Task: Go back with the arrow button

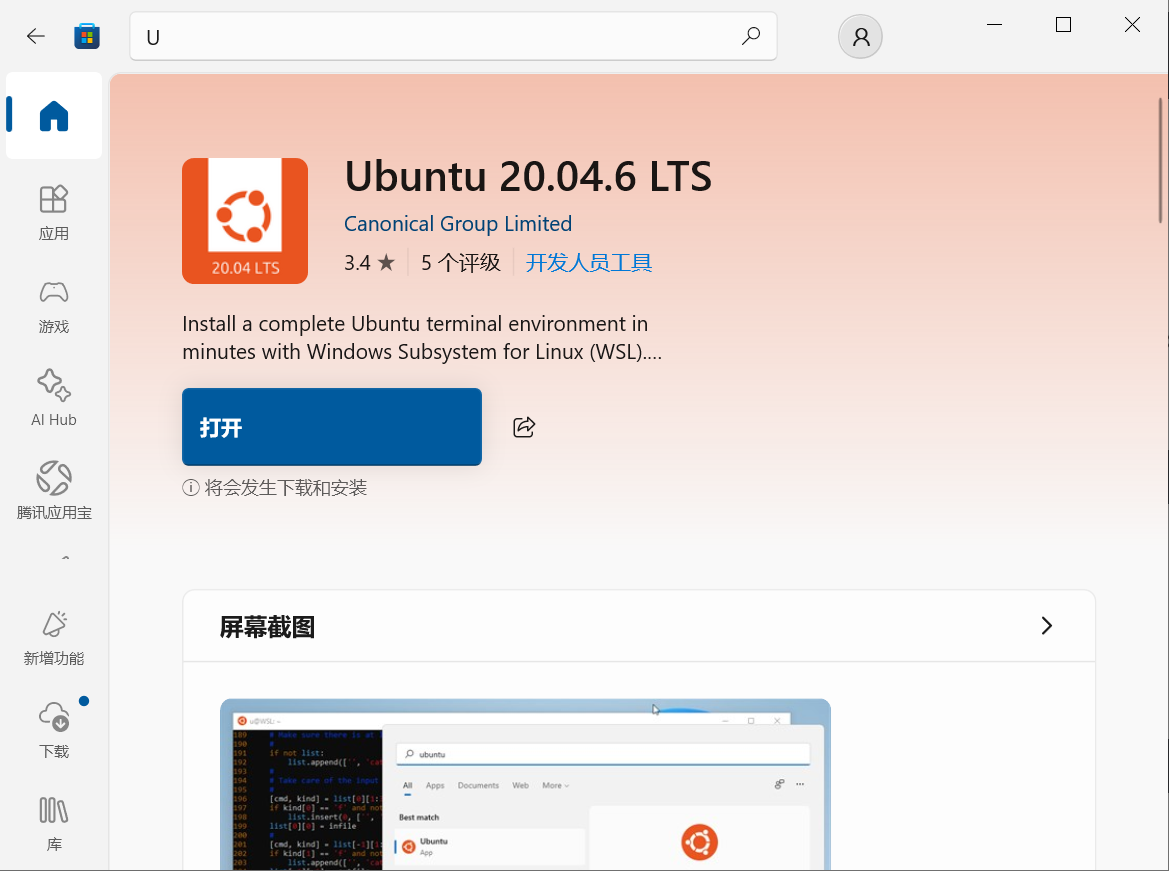Action: coord(36,37)
